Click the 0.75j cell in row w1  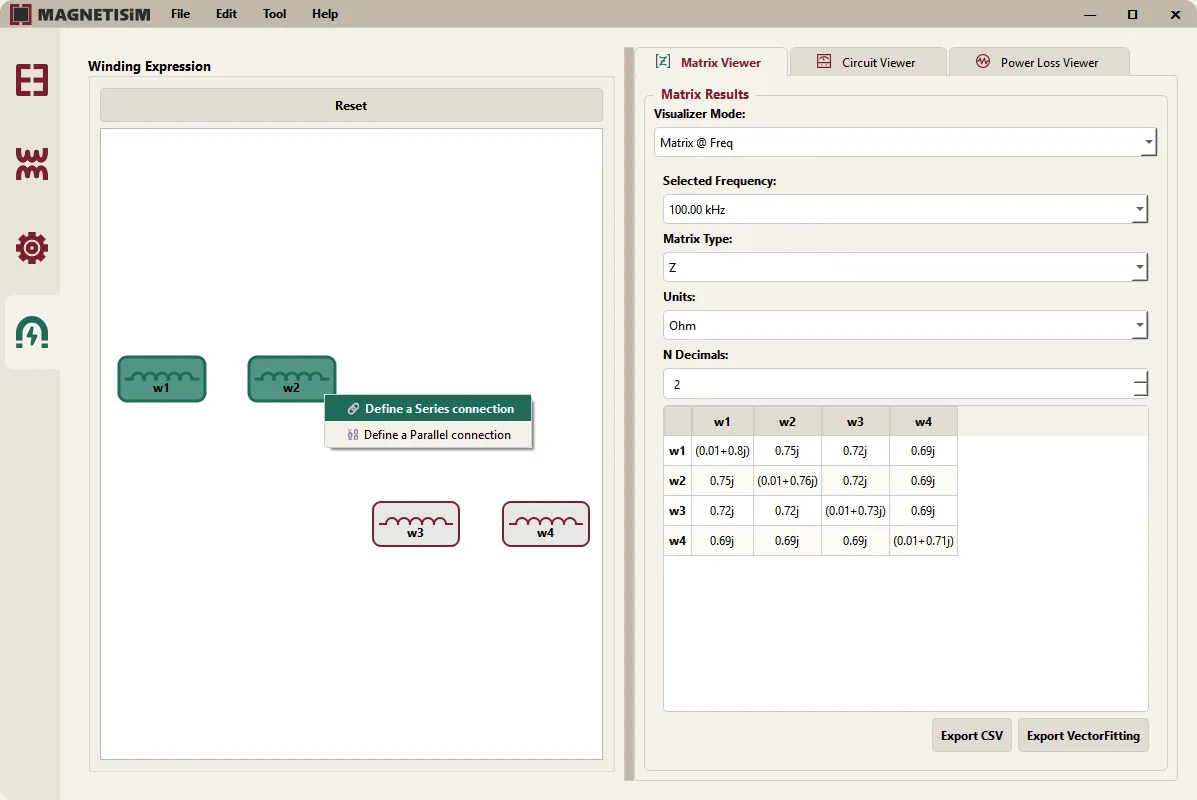pyautogui.click(x=787, y=451)
